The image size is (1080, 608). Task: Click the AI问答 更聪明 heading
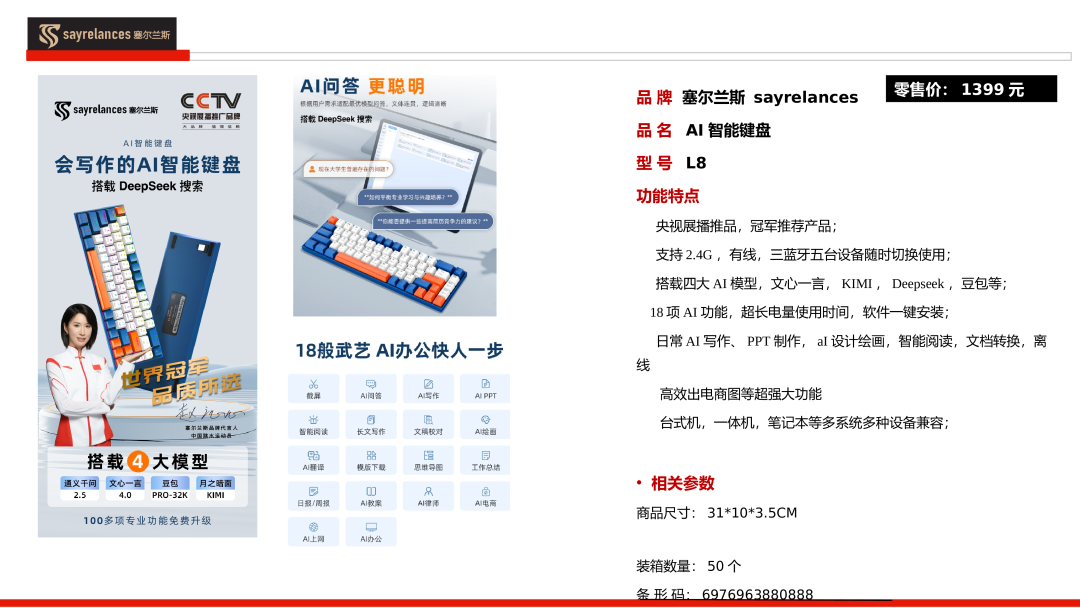(362, 86)
